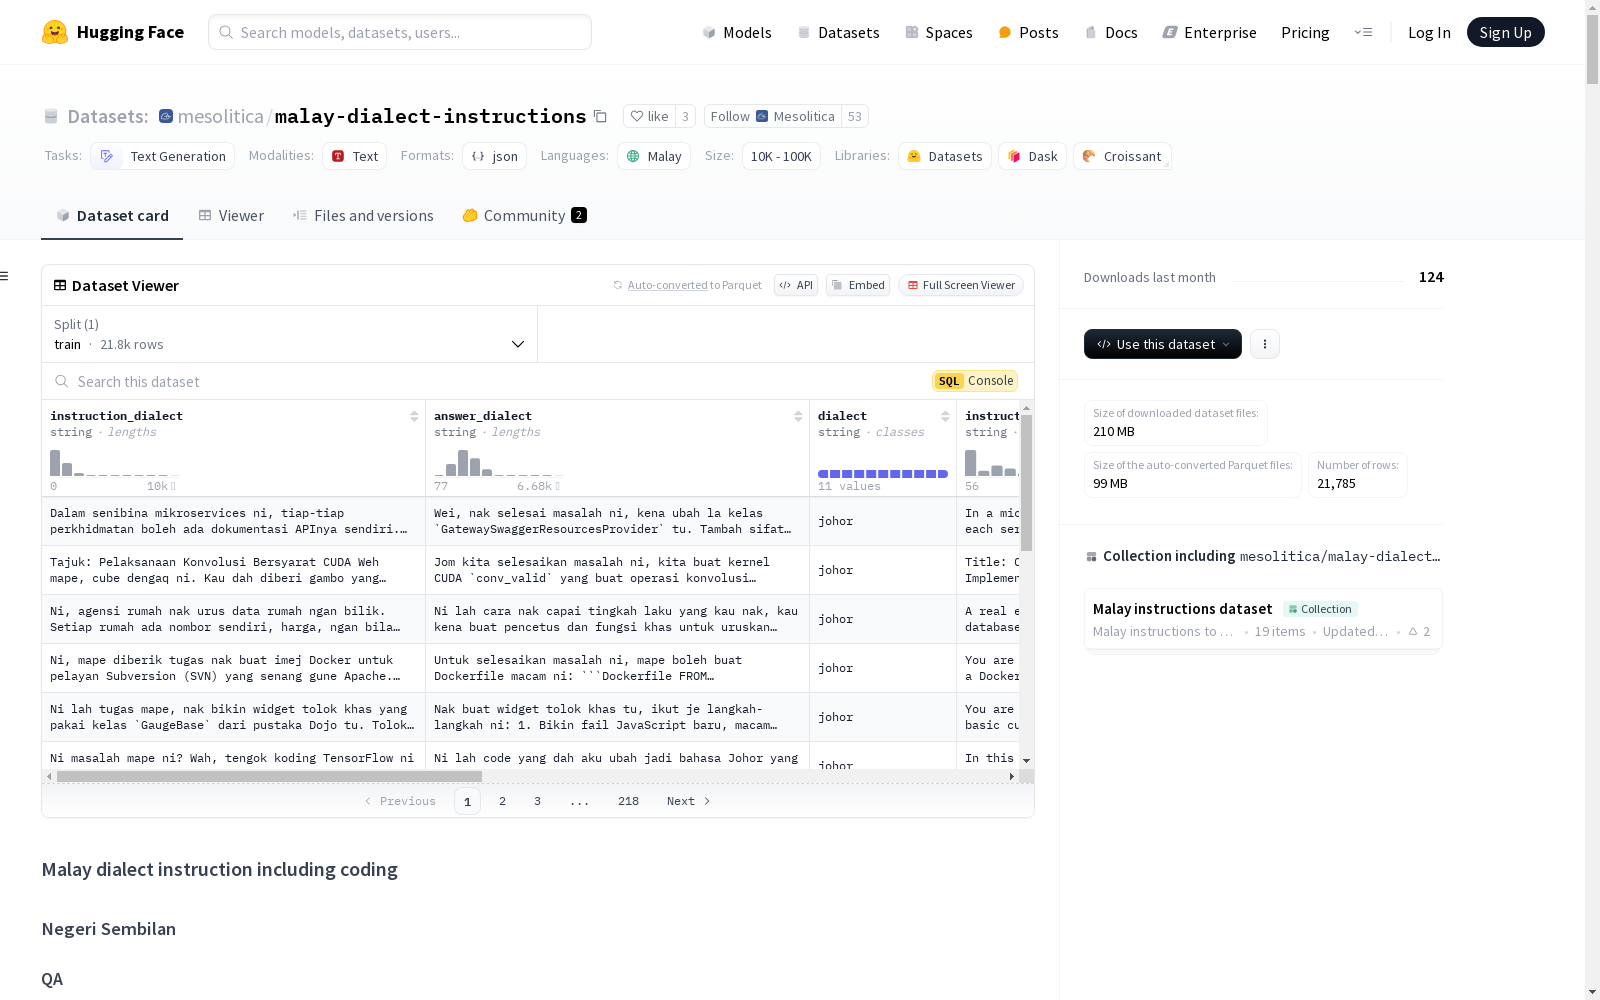Open more options kebab menu beside Use this dataset
The height and width of the screenshot is (1000, 1600).
pyautogui.click(x=1265, y=344)
